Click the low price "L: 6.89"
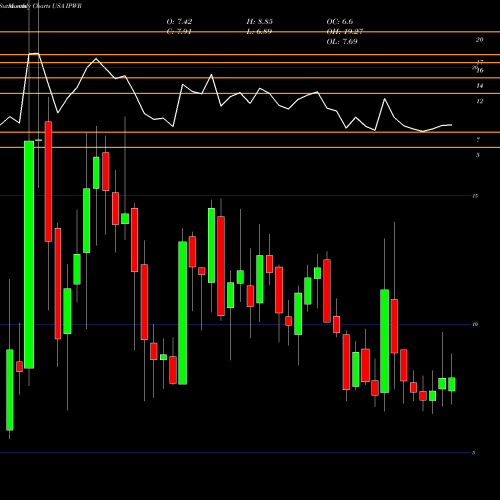 point(259,32)
